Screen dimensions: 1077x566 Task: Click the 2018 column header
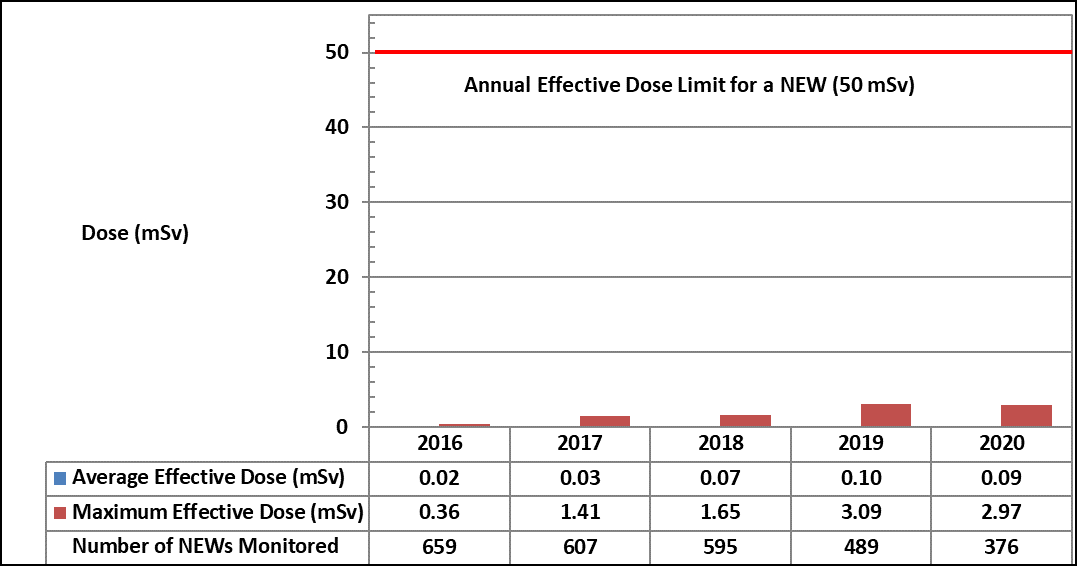point(721,443)
